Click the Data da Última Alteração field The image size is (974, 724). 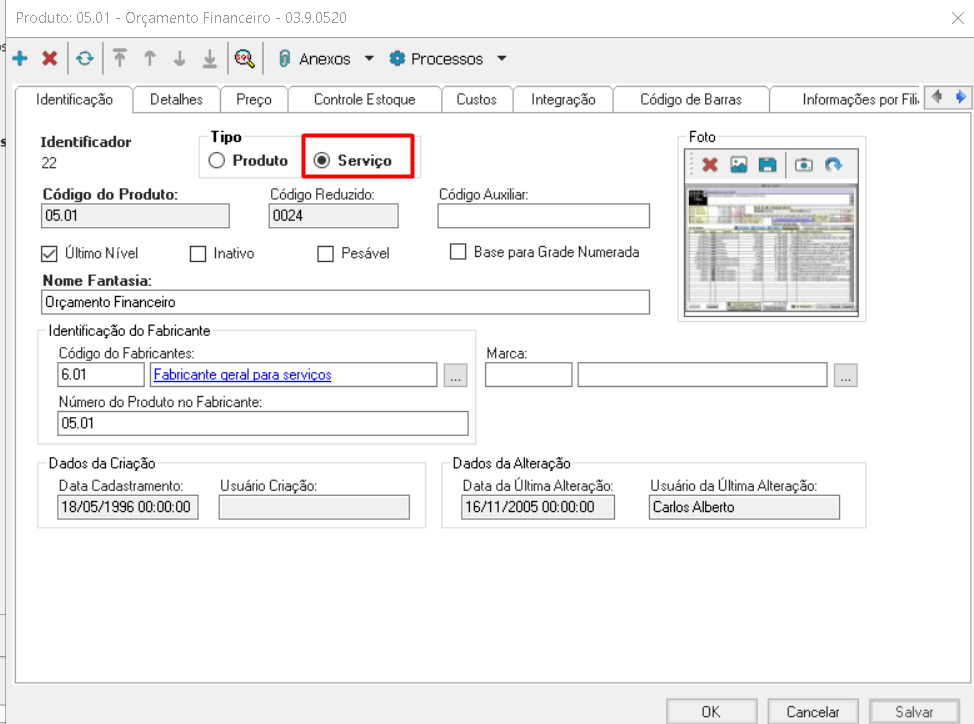coord(538,507)
